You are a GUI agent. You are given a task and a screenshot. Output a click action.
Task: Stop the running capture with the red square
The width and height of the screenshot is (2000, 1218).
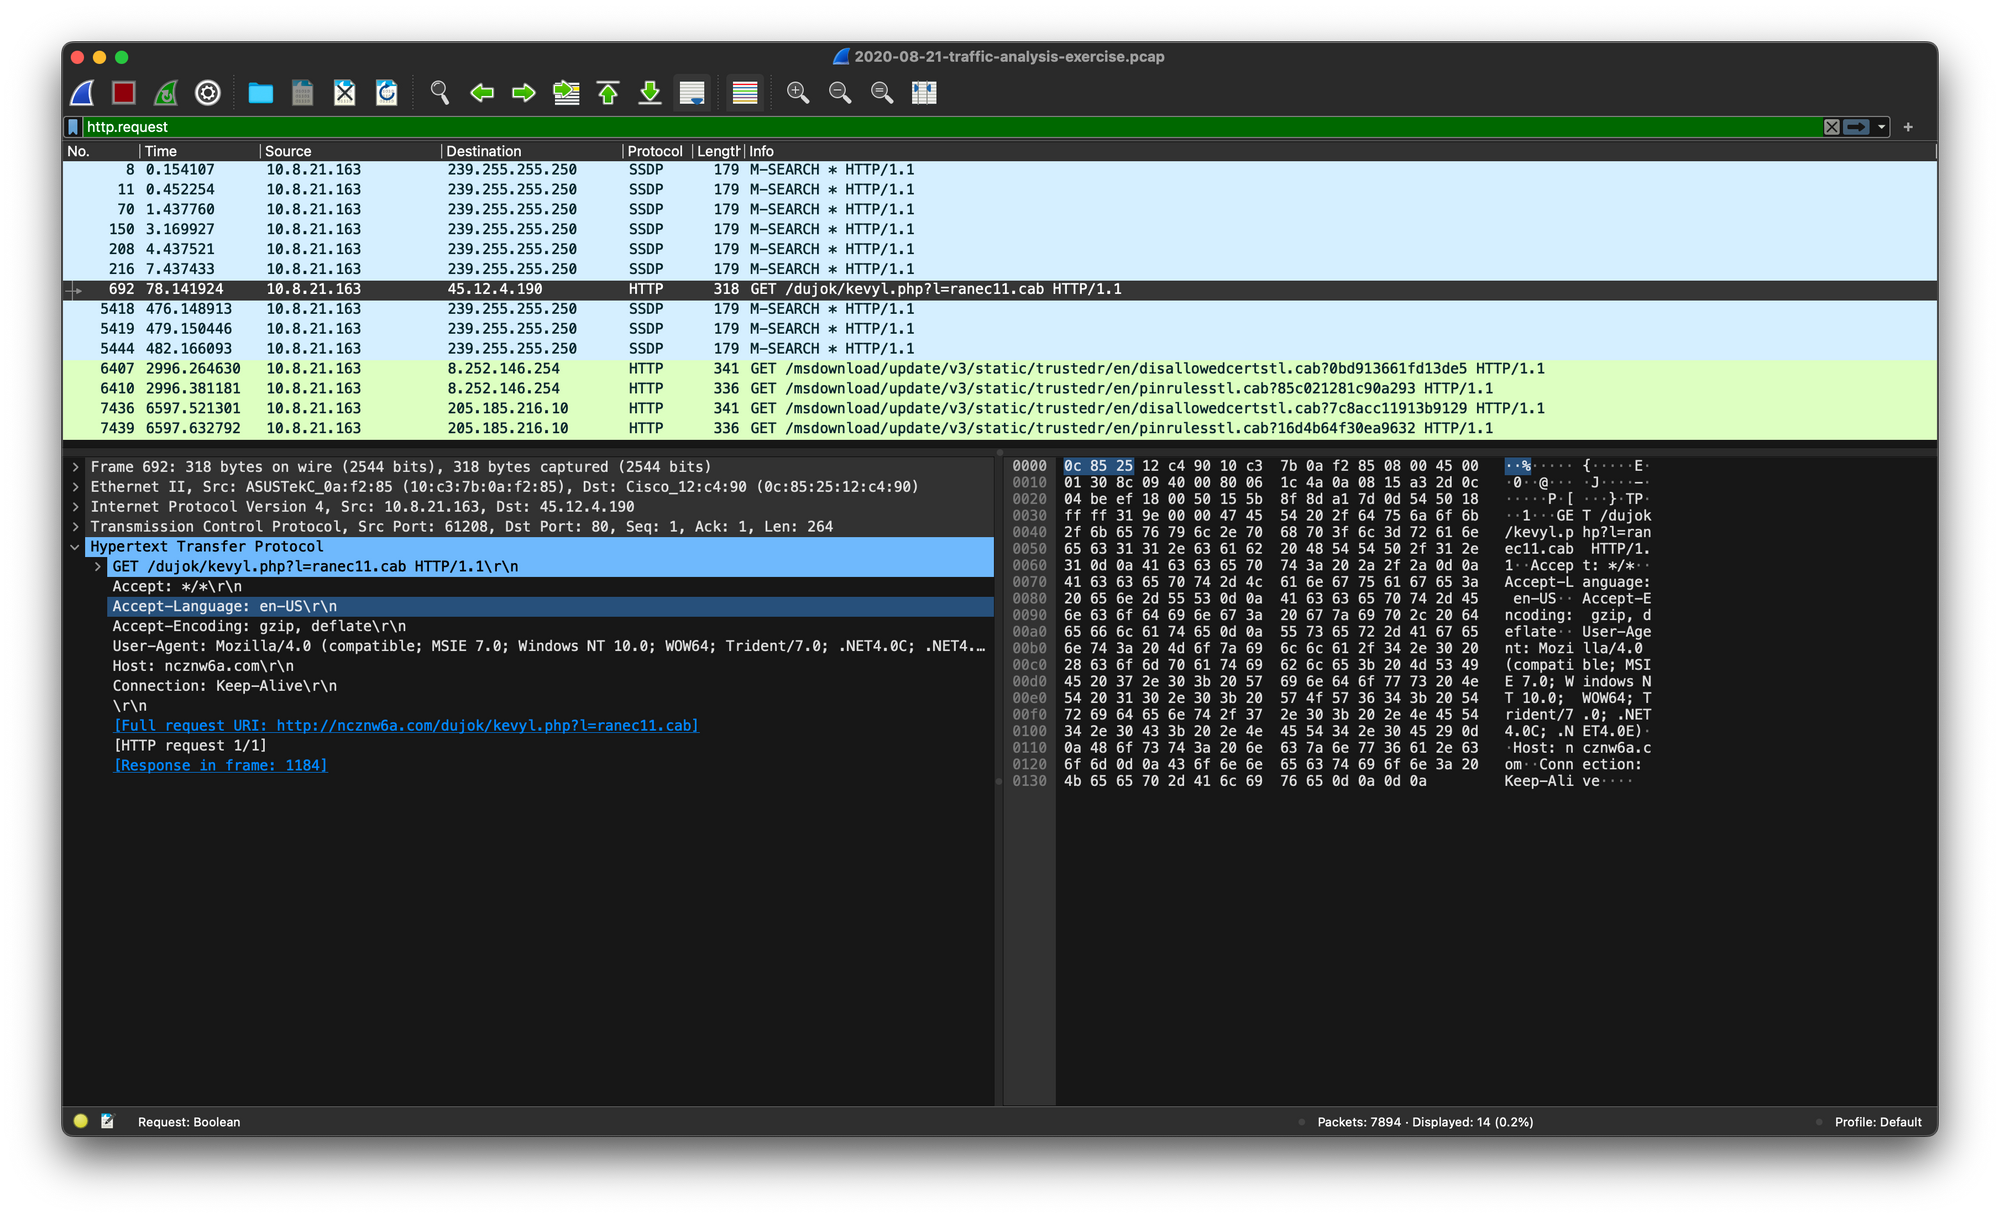coord(124,93)
